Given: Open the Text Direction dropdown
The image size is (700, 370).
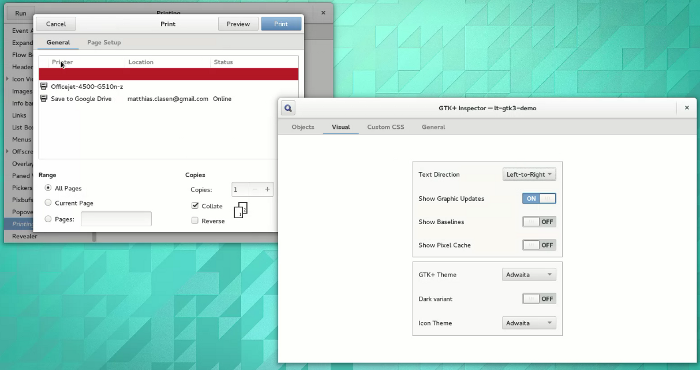Looking at the screenshot, I should click(529, 175).
